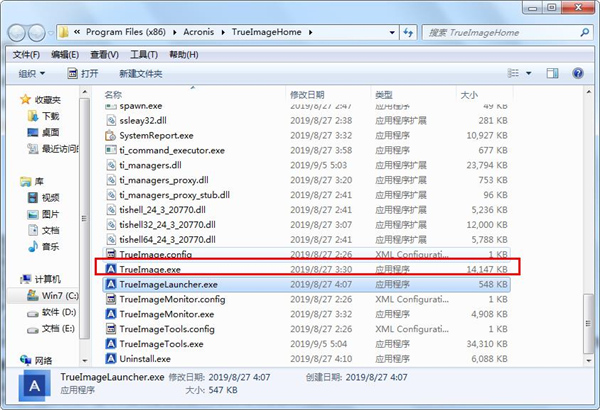Click the TrueImageTools.config file icon
The image size is (600, 410).
(111, 329)
